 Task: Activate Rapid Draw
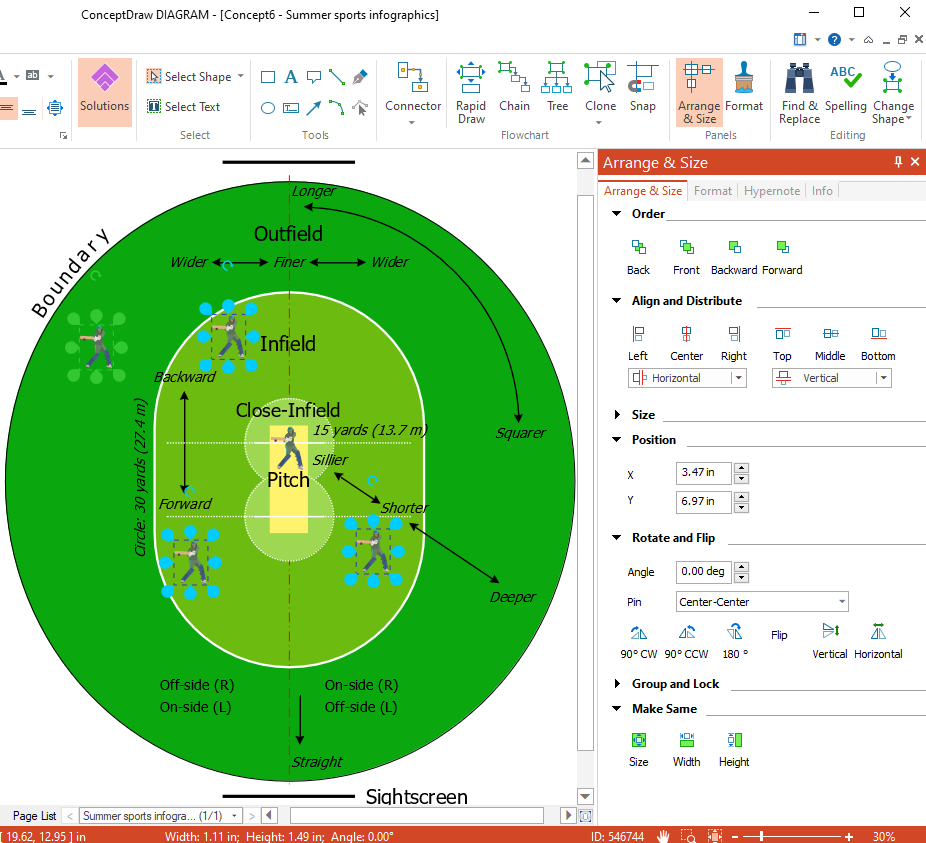tap(471, 93)
